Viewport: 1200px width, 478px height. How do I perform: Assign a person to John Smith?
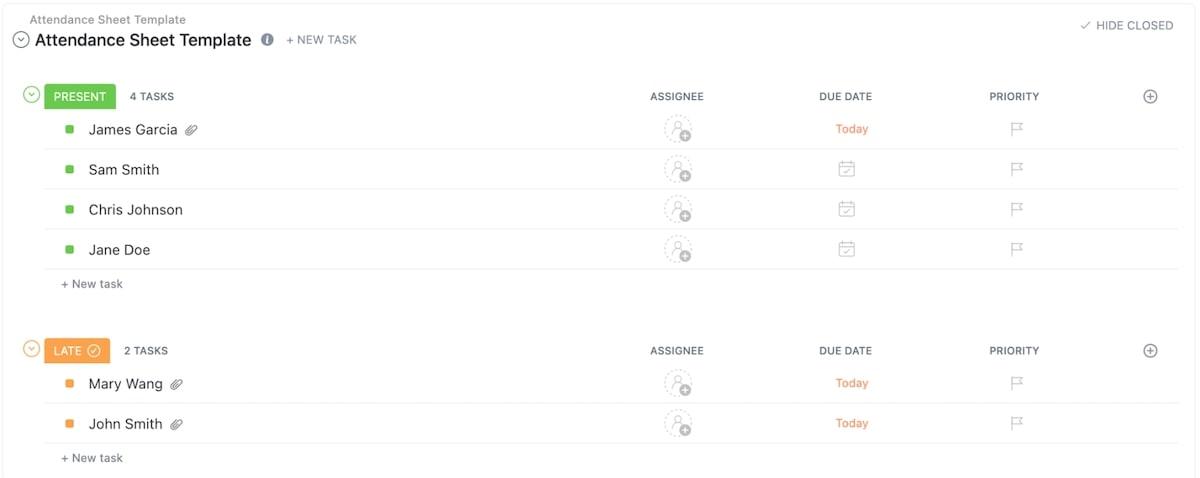678,424
